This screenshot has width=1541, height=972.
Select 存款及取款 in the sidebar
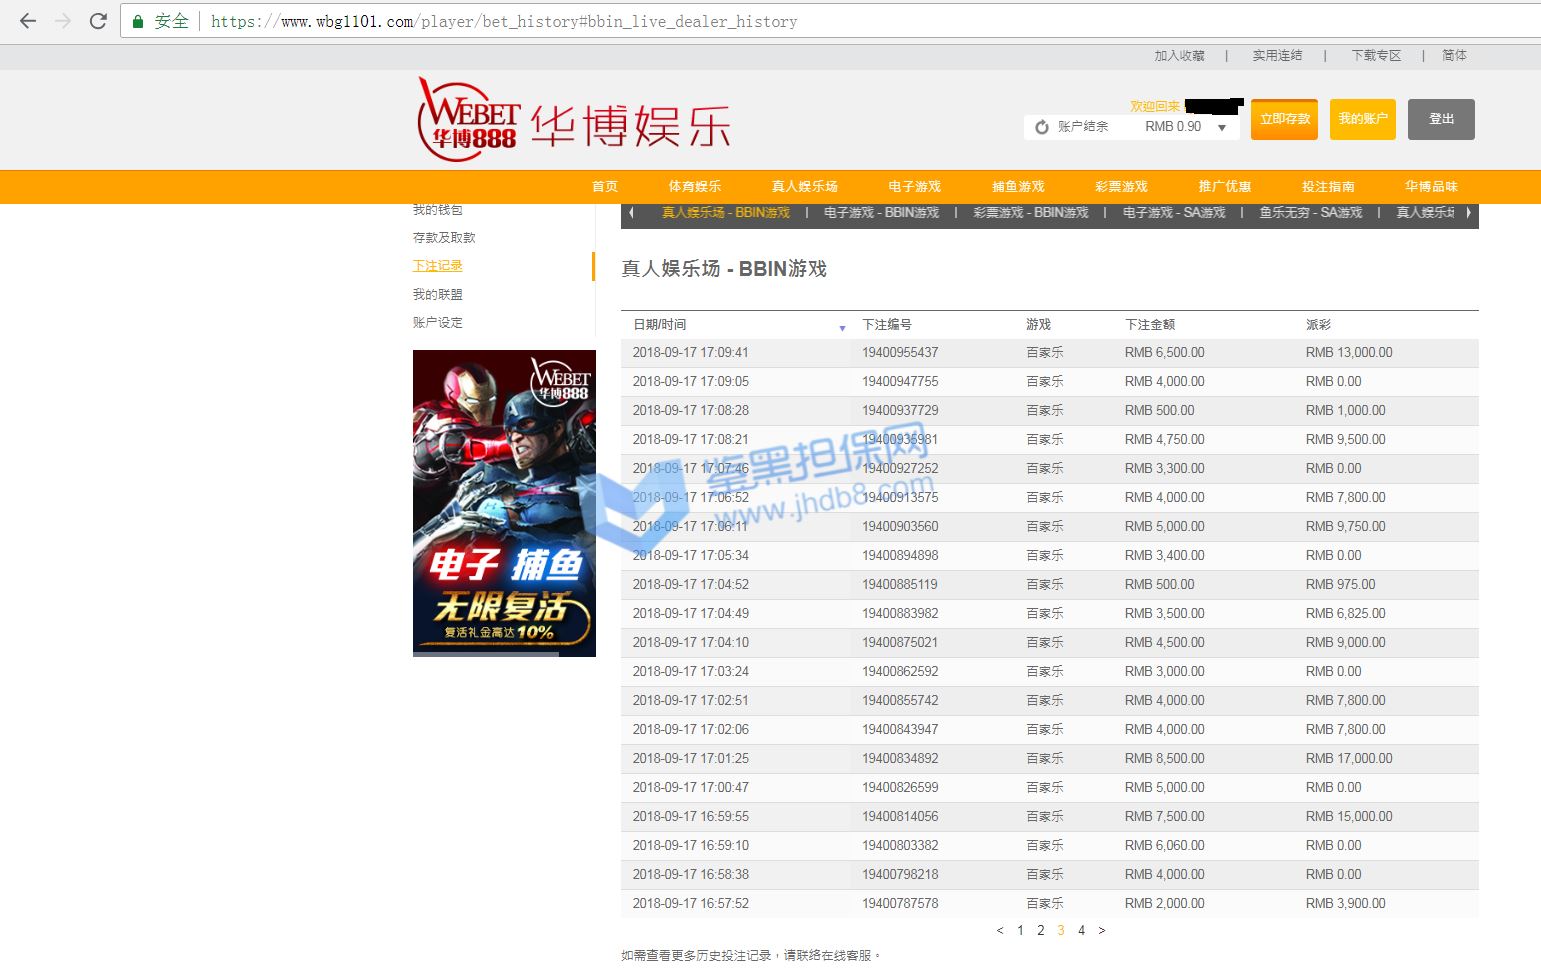click(444, 238)
